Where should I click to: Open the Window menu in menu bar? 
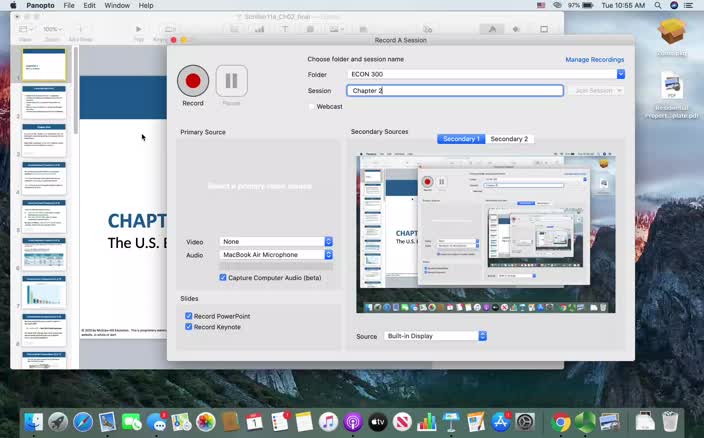pyautogui.click(x=117, y=5)
